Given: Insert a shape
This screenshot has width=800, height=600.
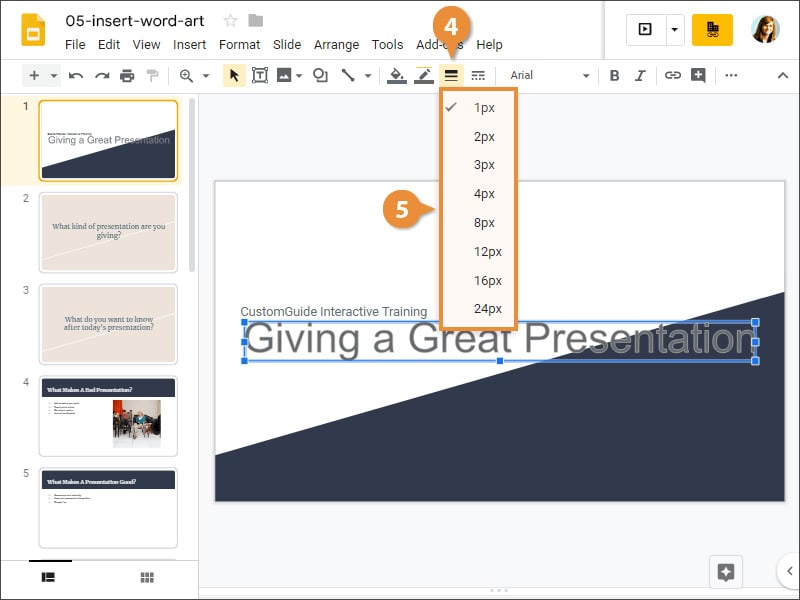Looking at the screenshot, I should coord(320,76).
